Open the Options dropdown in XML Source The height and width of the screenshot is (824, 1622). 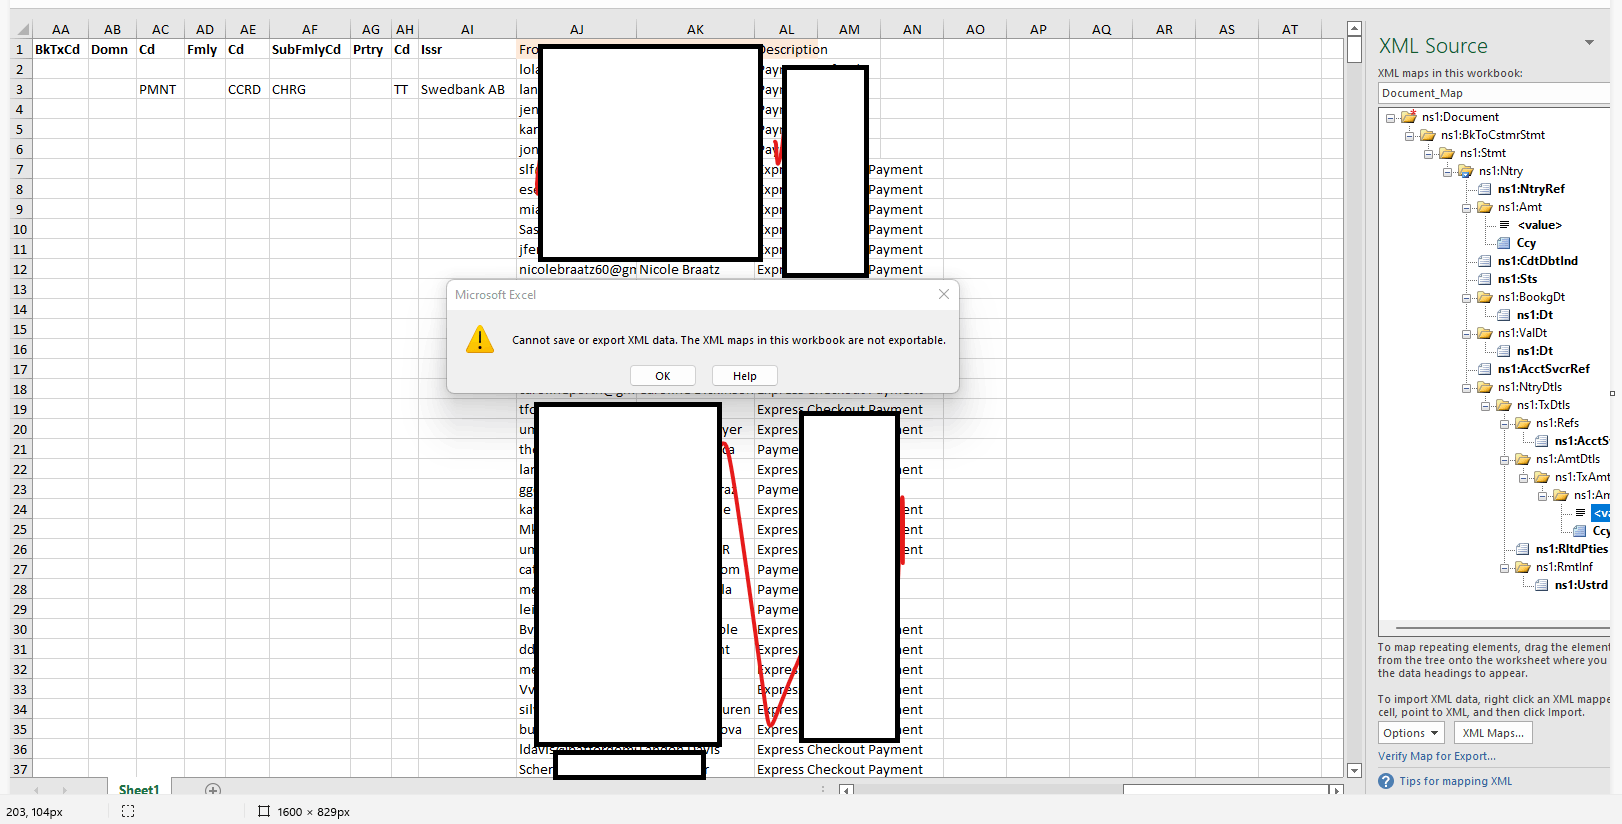(x=1410, y=733)
